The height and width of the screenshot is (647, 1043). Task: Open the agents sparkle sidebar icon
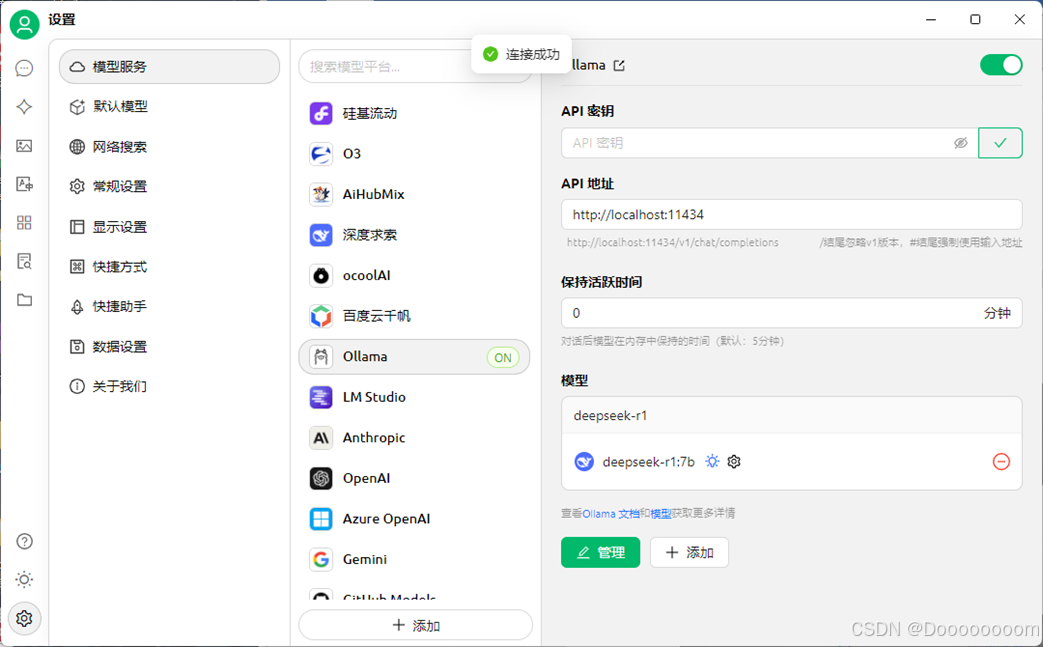point(25,107)
